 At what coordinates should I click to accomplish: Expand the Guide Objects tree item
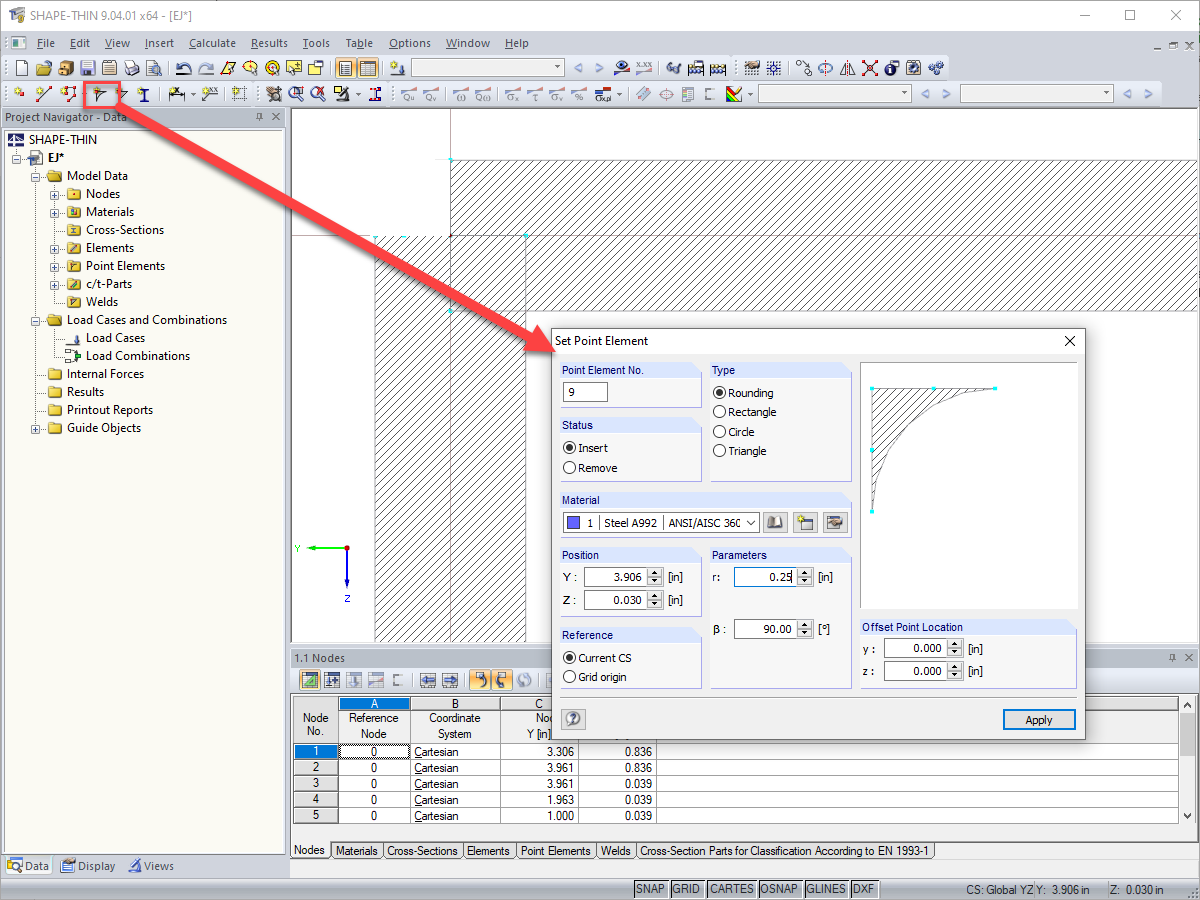(x=36, y=428)
